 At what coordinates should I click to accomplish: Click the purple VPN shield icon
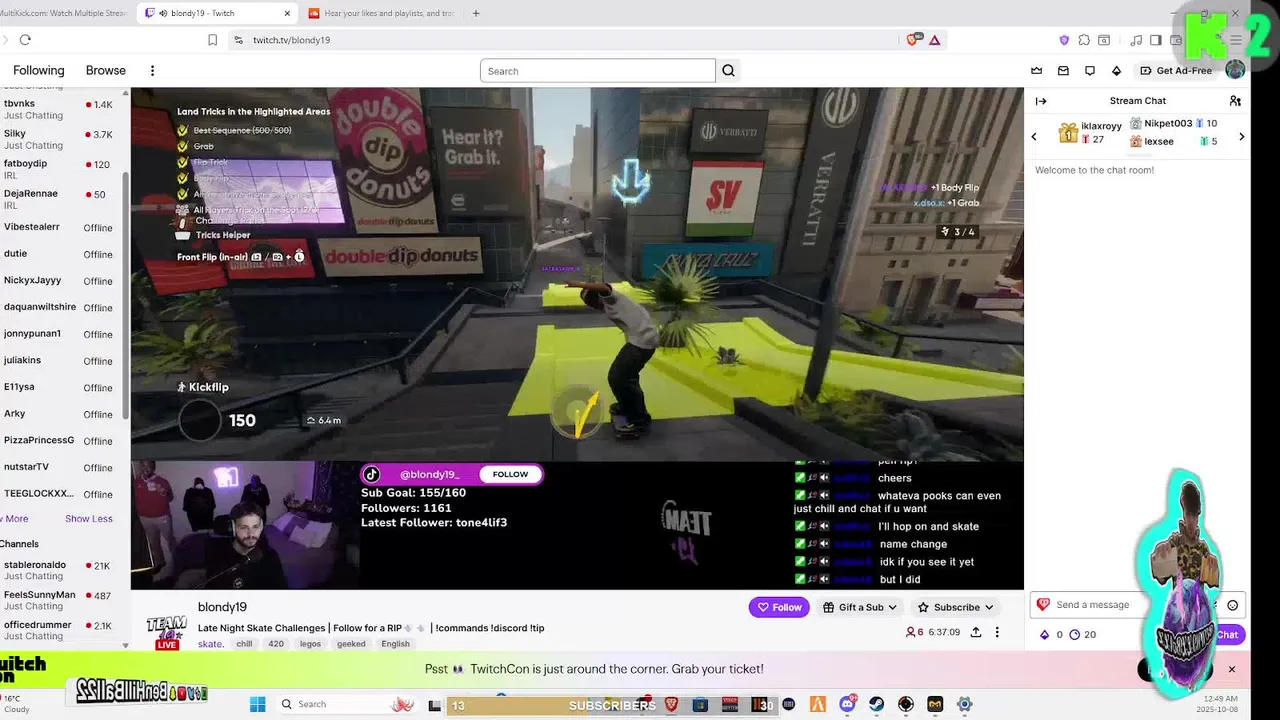(x=1064, y=40)
